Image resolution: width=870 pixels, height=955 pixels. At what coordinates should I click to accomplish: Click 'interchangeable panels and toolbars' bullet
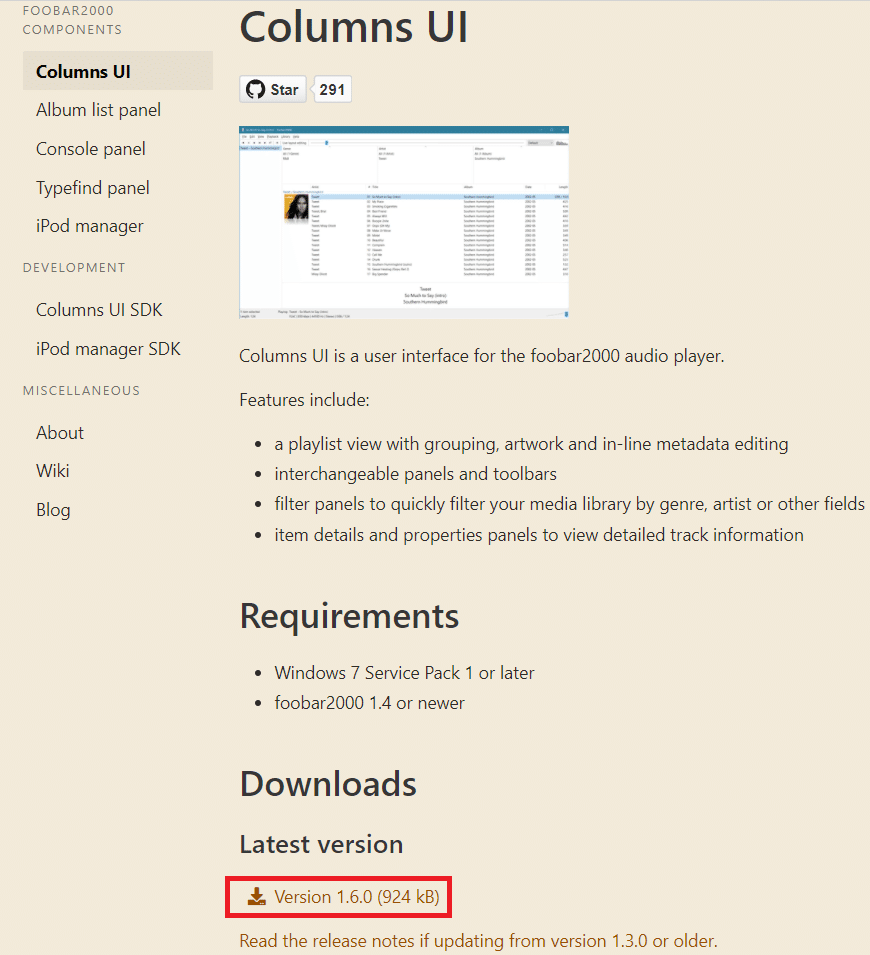(416, 474)
